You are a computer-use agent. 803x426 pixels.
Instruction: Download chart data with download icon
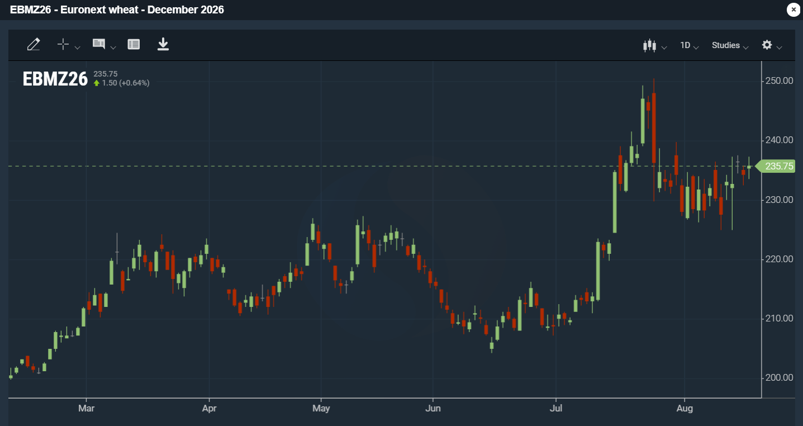point(163,44)
